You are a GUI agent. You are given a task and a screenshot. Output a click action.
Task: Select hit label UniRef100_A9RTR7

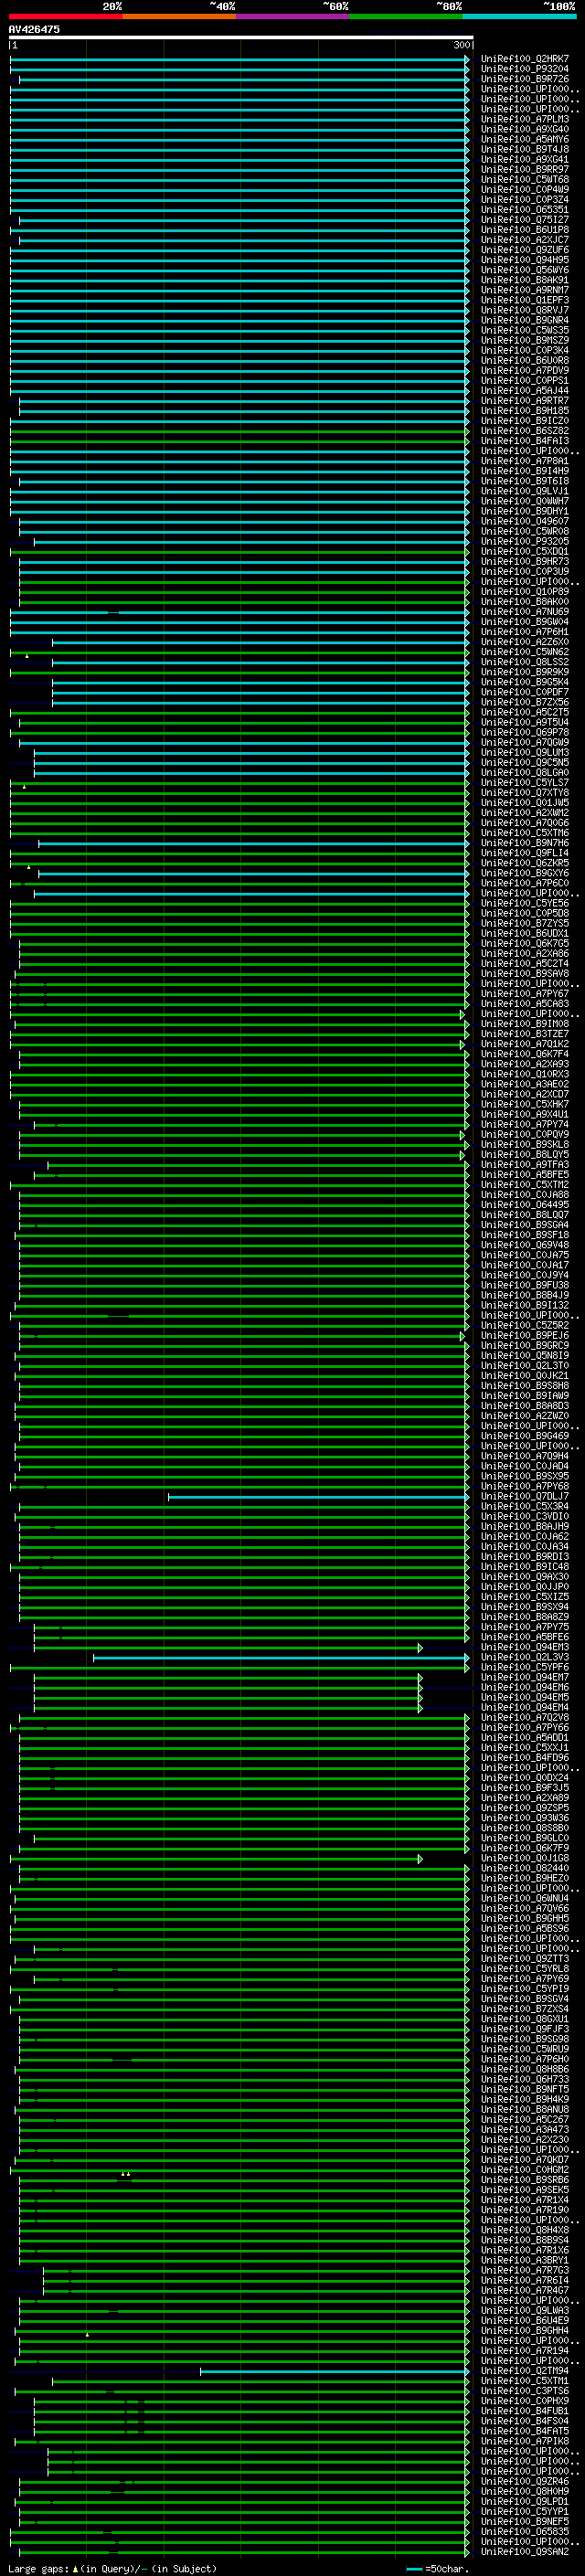tap(524, 401)
